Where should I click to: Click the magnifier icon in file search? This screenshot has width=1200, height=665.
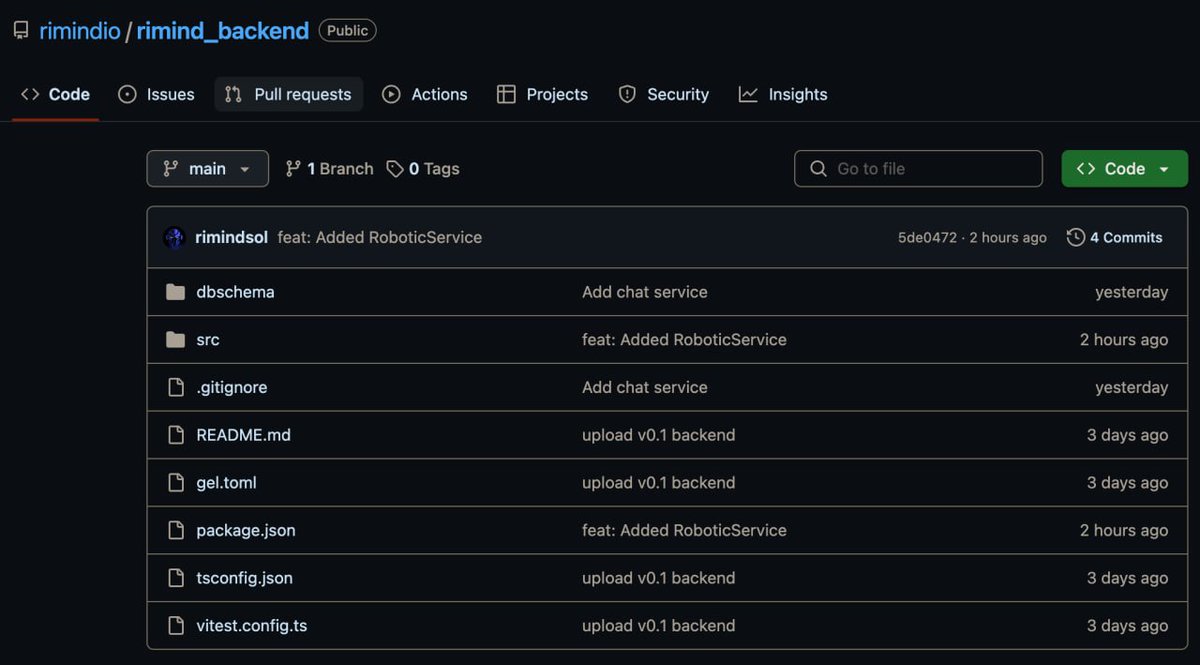[x=818, y=169]
